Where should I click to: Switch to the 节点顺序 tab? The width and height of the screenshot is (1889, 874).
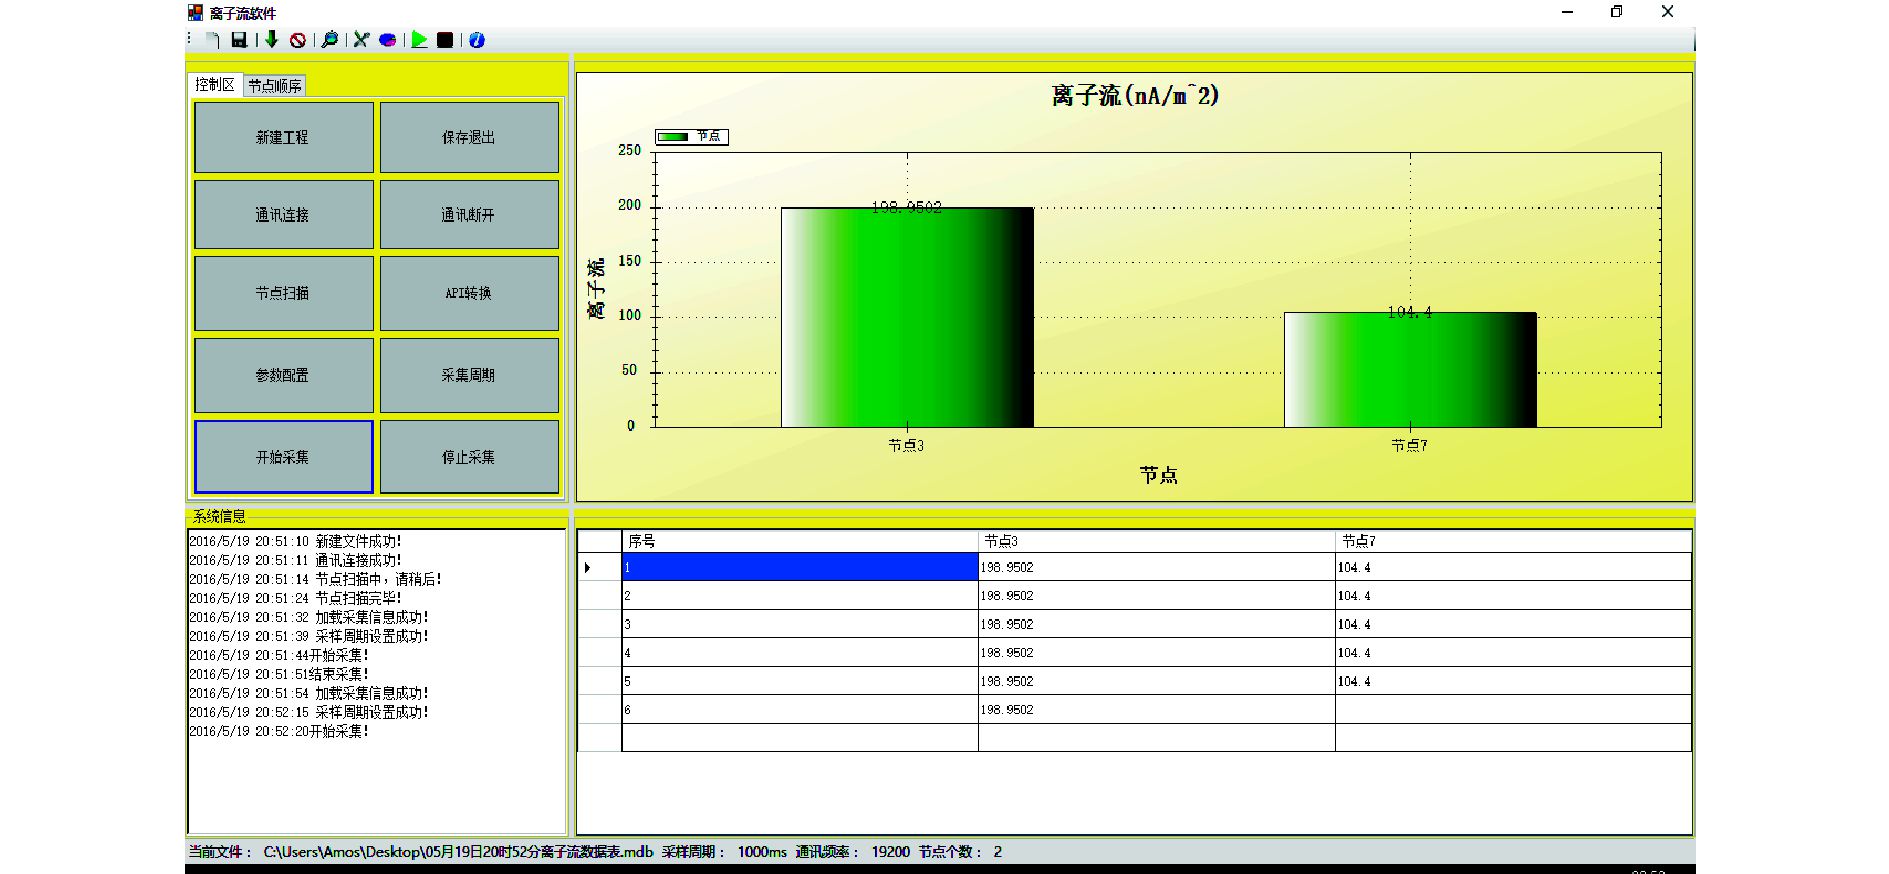[x=275, y=86]
